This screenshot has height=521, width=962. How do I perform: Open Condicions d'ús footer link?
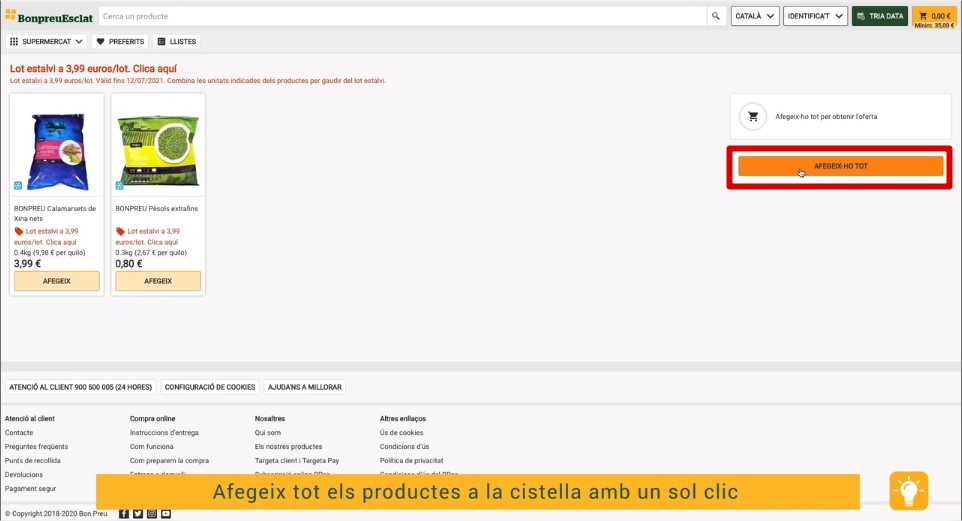coord(404,447)
